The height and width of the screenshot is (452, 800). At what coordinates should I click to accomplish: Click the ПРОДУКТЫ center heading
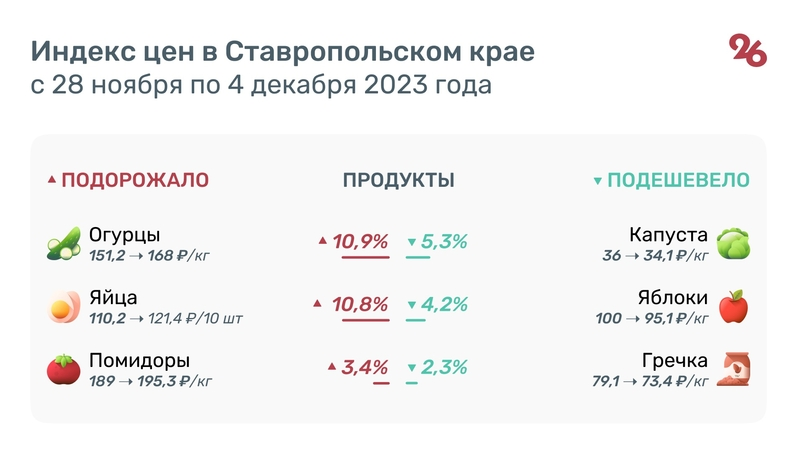click(x=399, y=181)
